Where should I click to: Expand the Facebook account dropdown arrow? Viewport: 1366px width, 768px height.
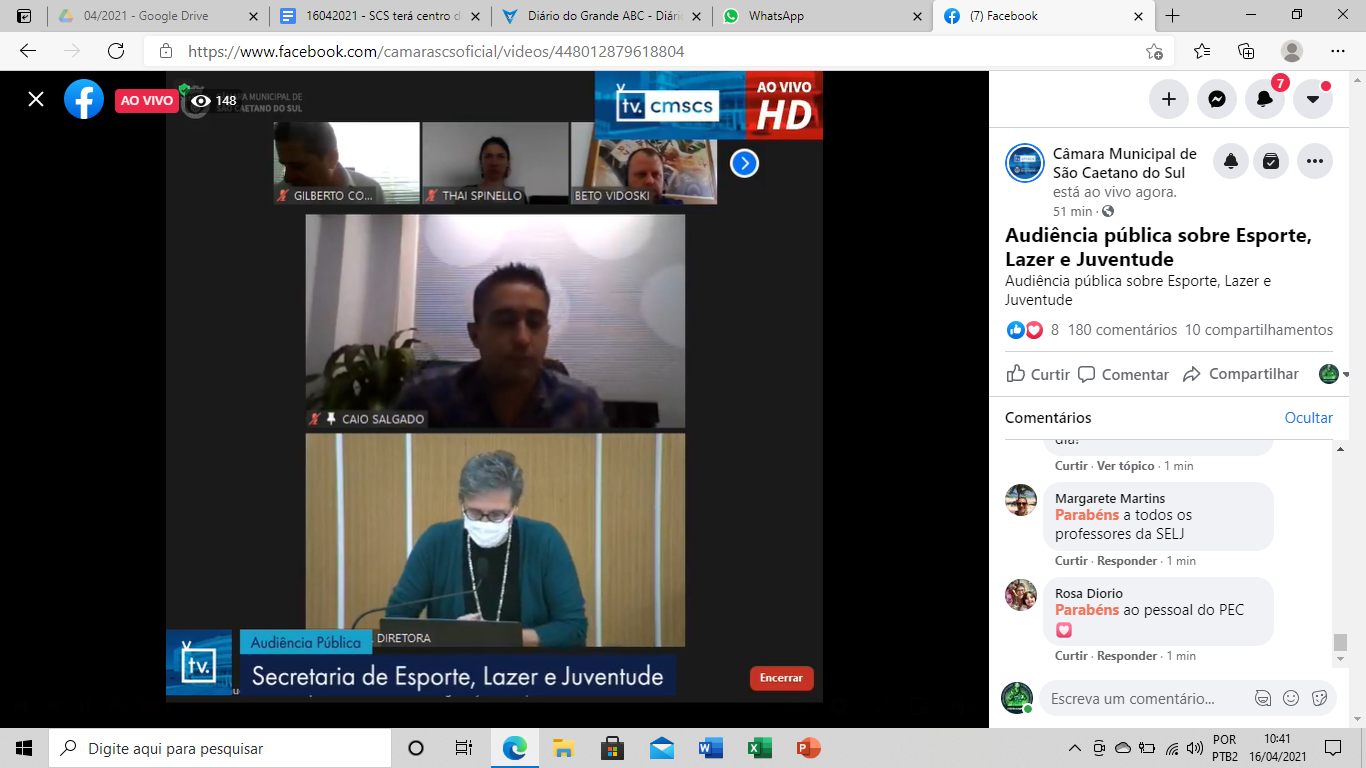click(x=1313, y=99)
